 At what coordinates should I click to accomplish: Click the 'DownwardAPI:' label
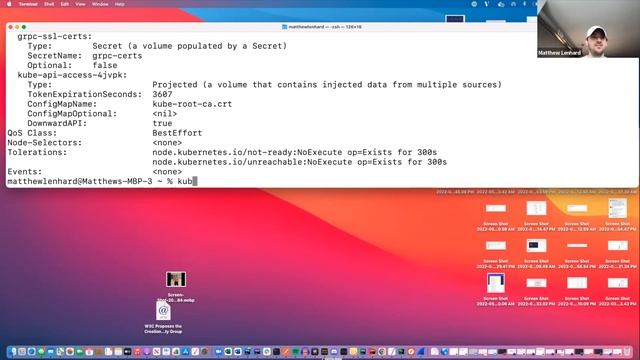[57, 123]
